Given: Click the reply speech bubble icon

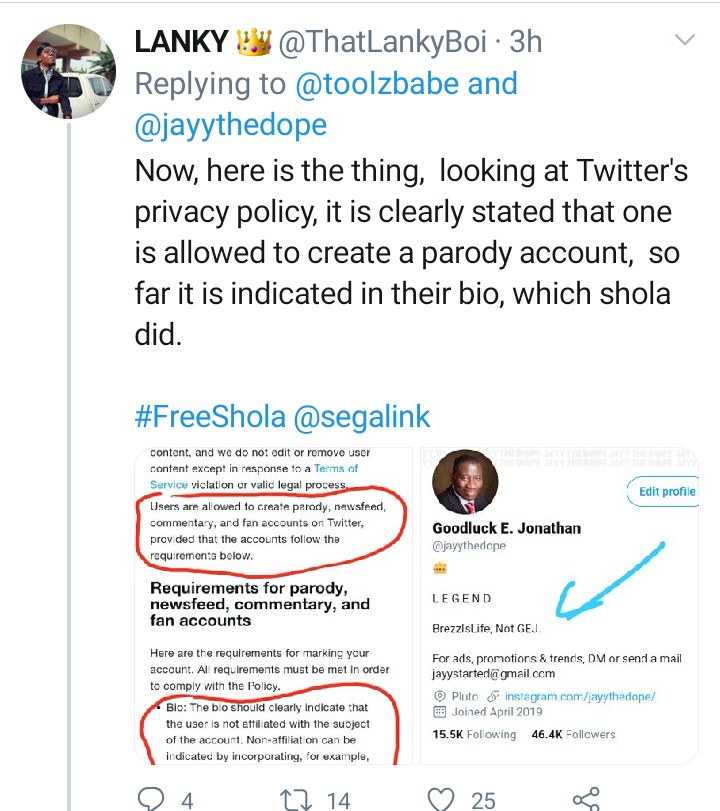Looking at the screenshot, I should (x=152, y=797).
